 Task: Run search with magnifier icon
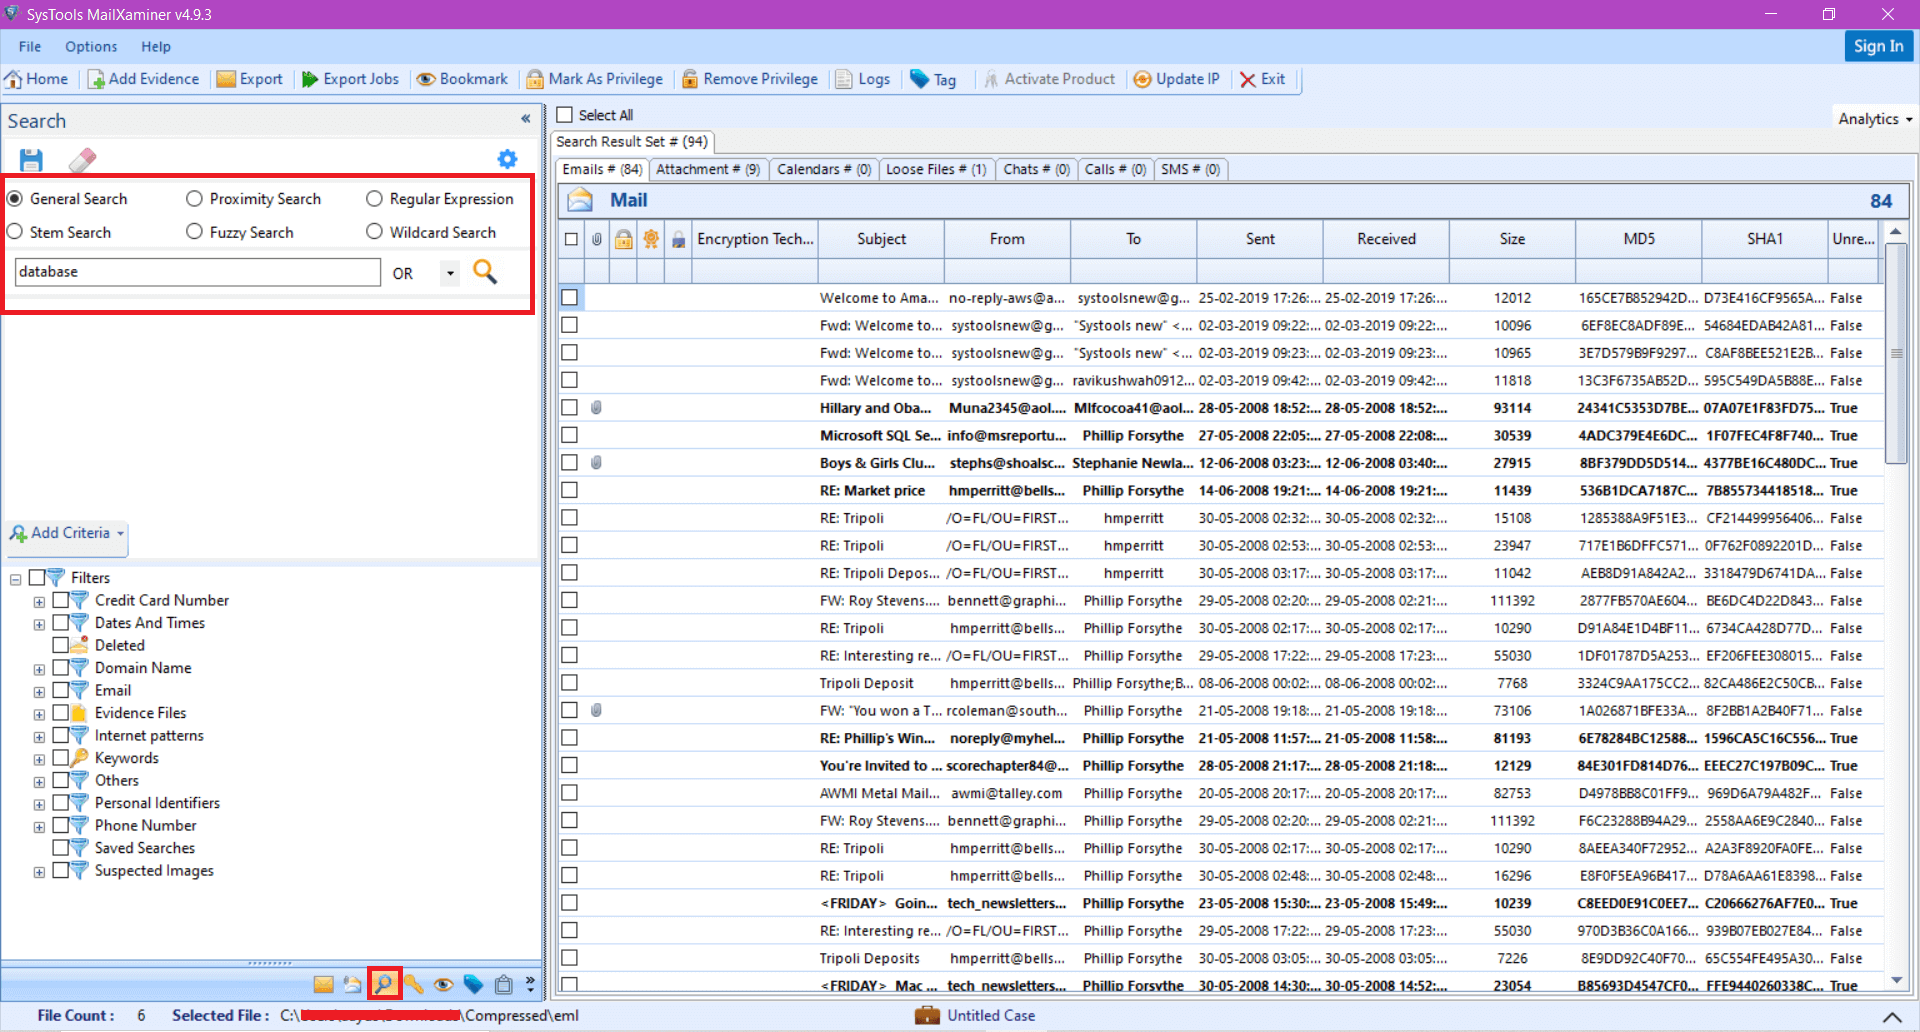tap(485, 272)
